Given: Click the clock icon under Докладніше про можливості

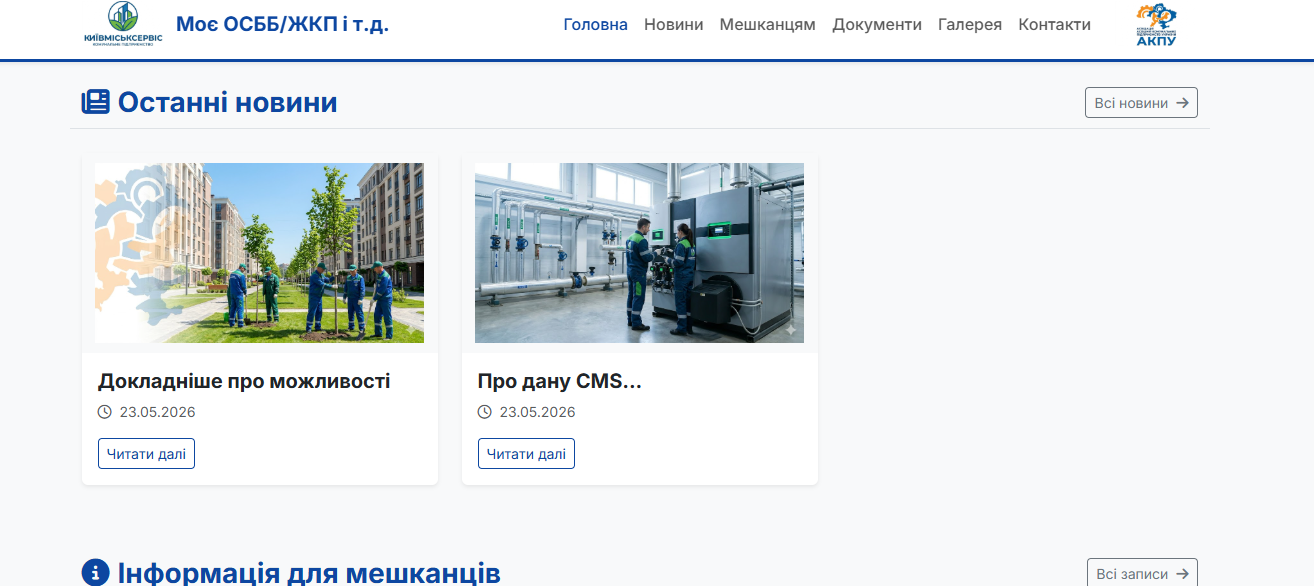Looking at the screenshot, I should pos(105,412).
